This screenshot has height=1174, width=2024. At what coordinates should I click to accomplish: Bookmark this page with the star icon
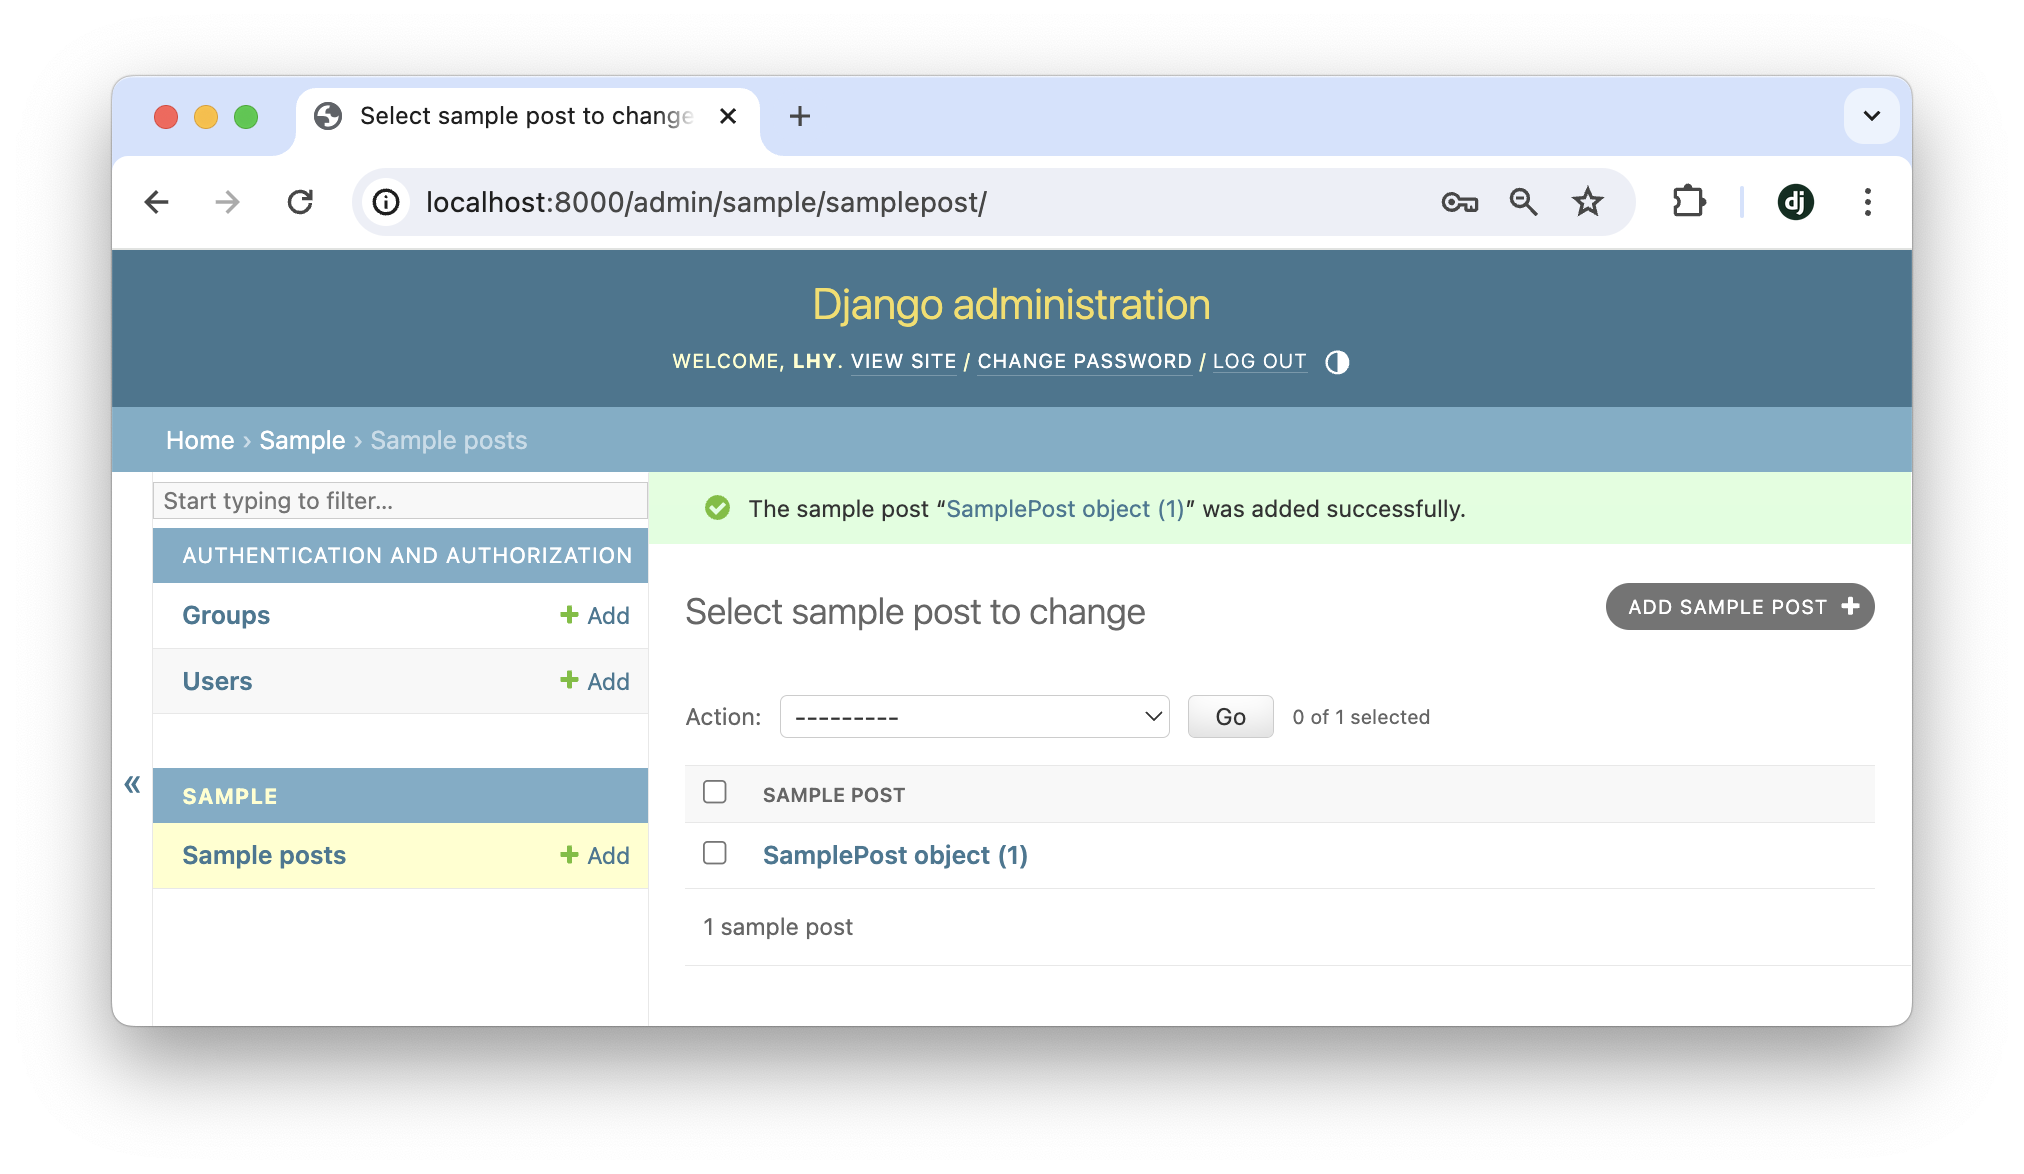(1587, 203)
